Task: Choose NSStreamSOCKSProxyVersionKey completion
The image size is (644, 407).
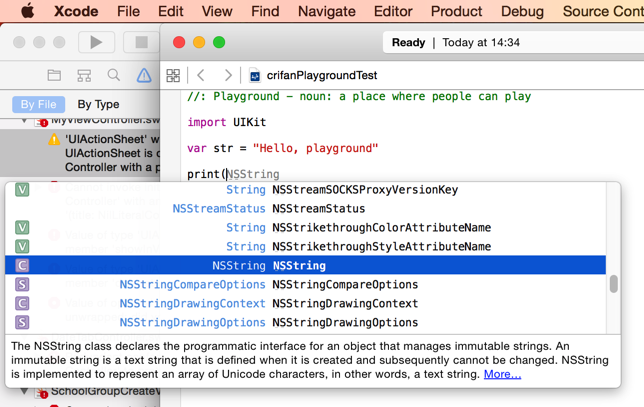Action: (306, 190)
